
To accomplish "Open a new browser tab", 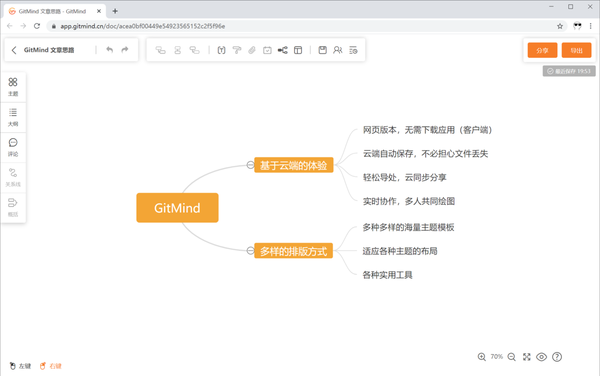I will tap(115, 11).
